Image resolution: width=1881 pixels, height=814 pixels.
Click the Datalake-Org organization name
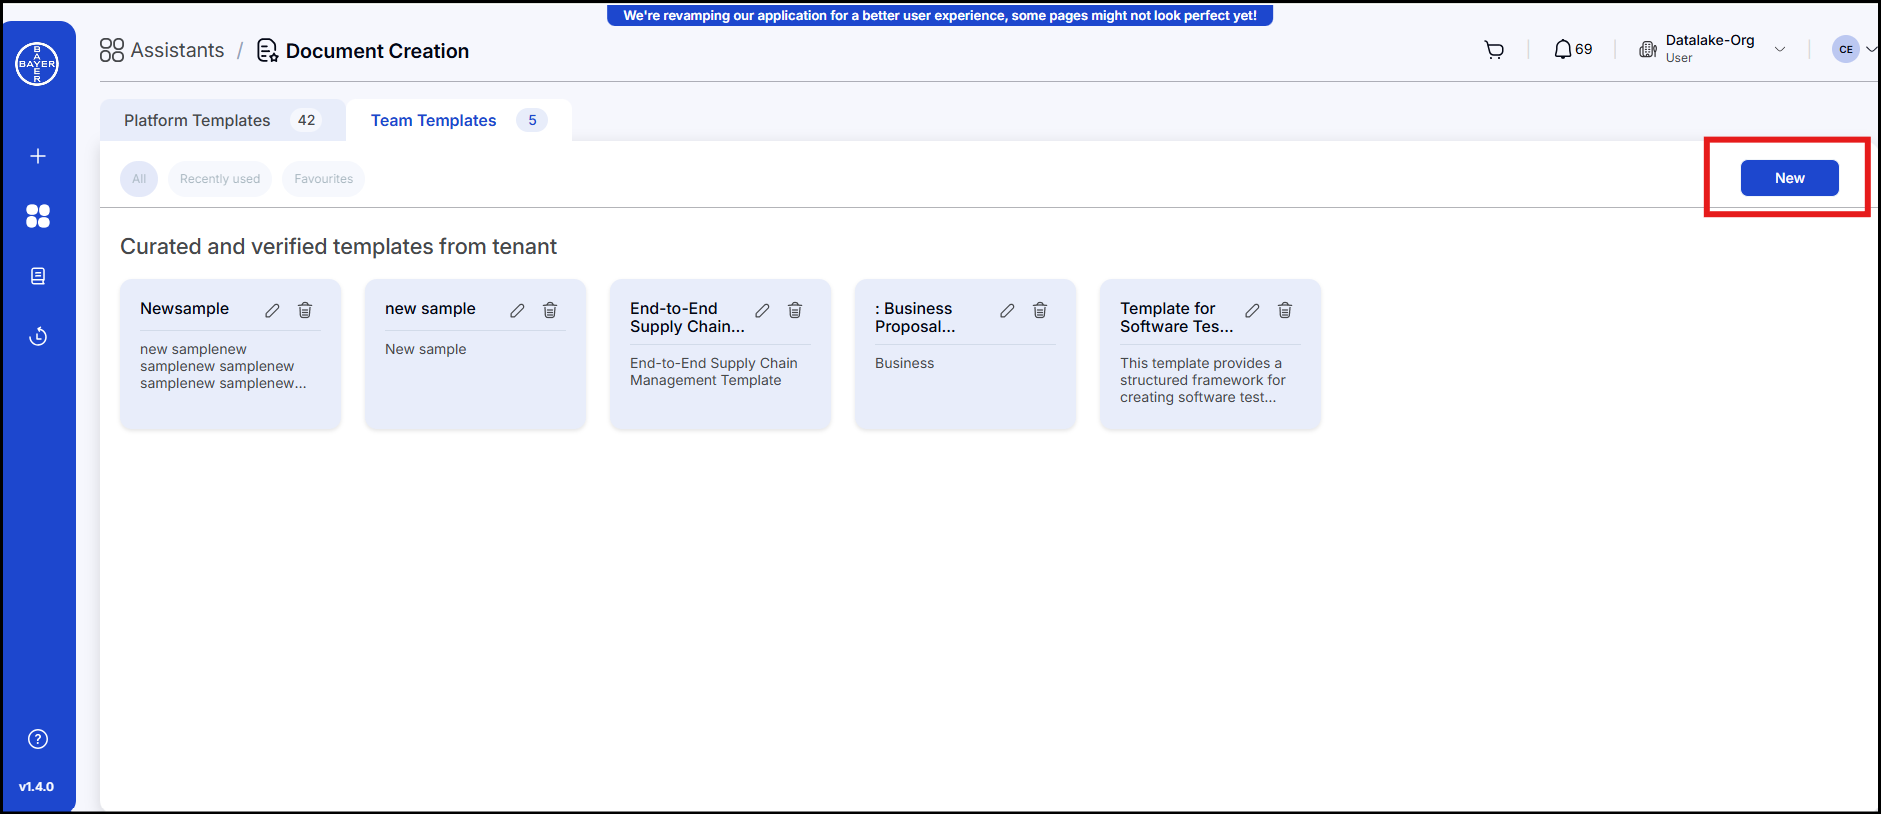click(x=1709, y=40)
